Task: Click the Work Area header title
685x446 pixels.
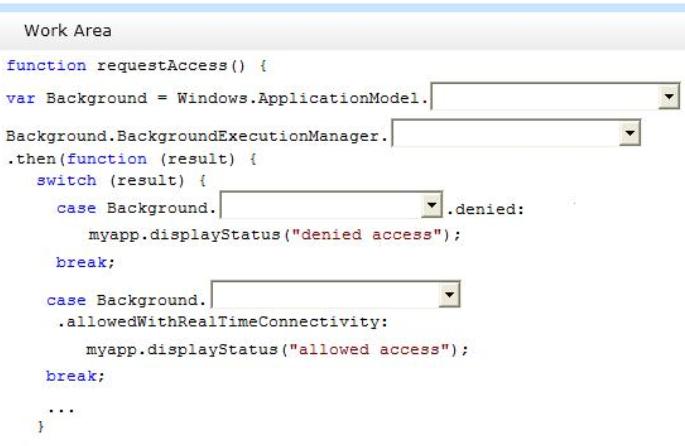Action: tap(68, 31)
